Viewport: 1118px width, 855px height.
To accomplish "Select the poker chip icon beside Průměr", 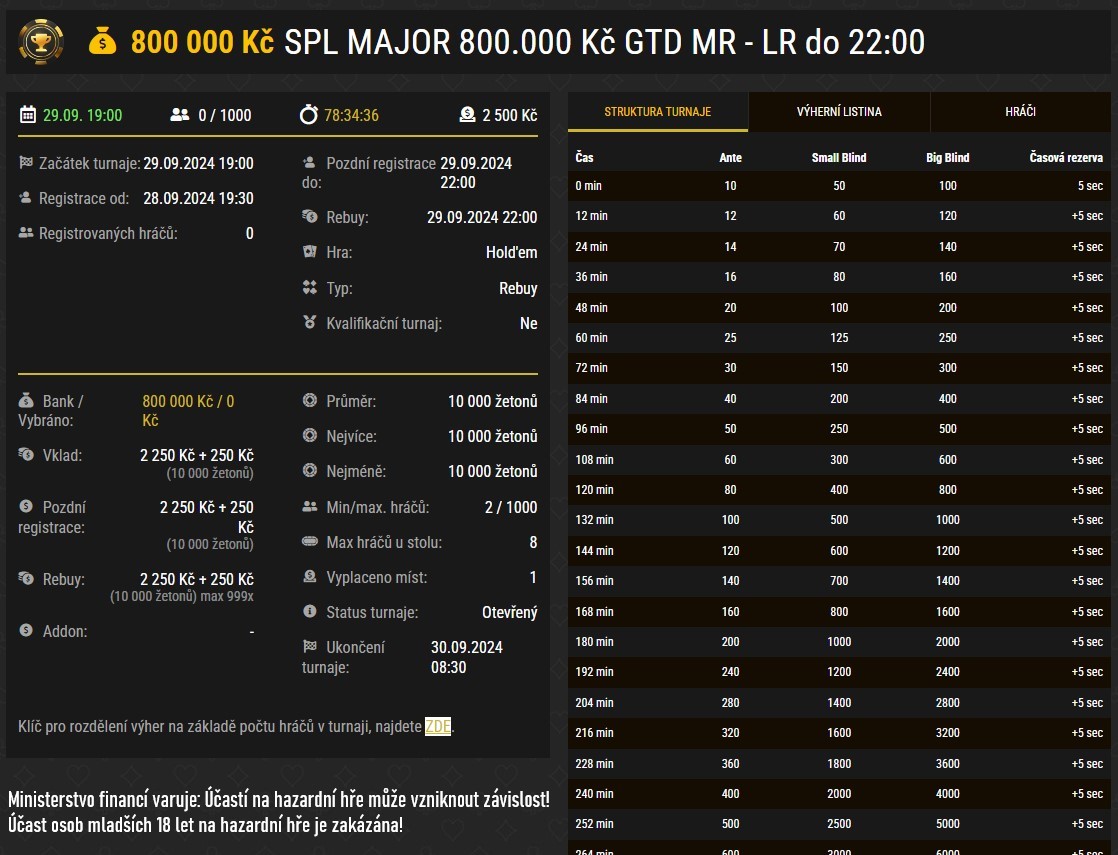I will [308, 399].
